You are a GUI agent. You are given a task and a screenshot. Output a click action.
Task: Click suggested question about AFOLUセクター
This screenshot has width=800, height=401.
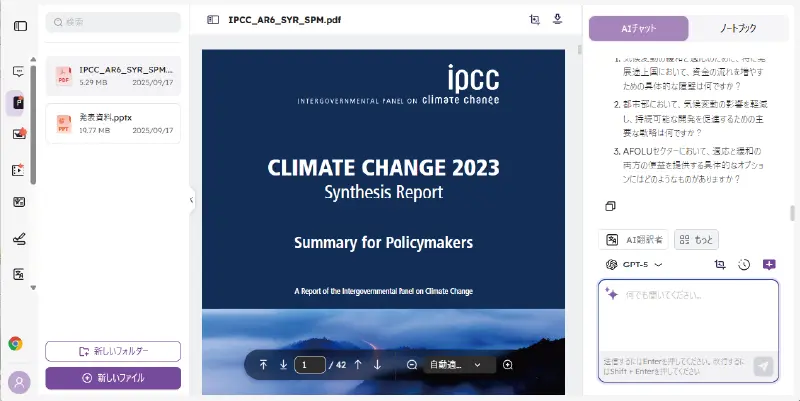(693, 165)
